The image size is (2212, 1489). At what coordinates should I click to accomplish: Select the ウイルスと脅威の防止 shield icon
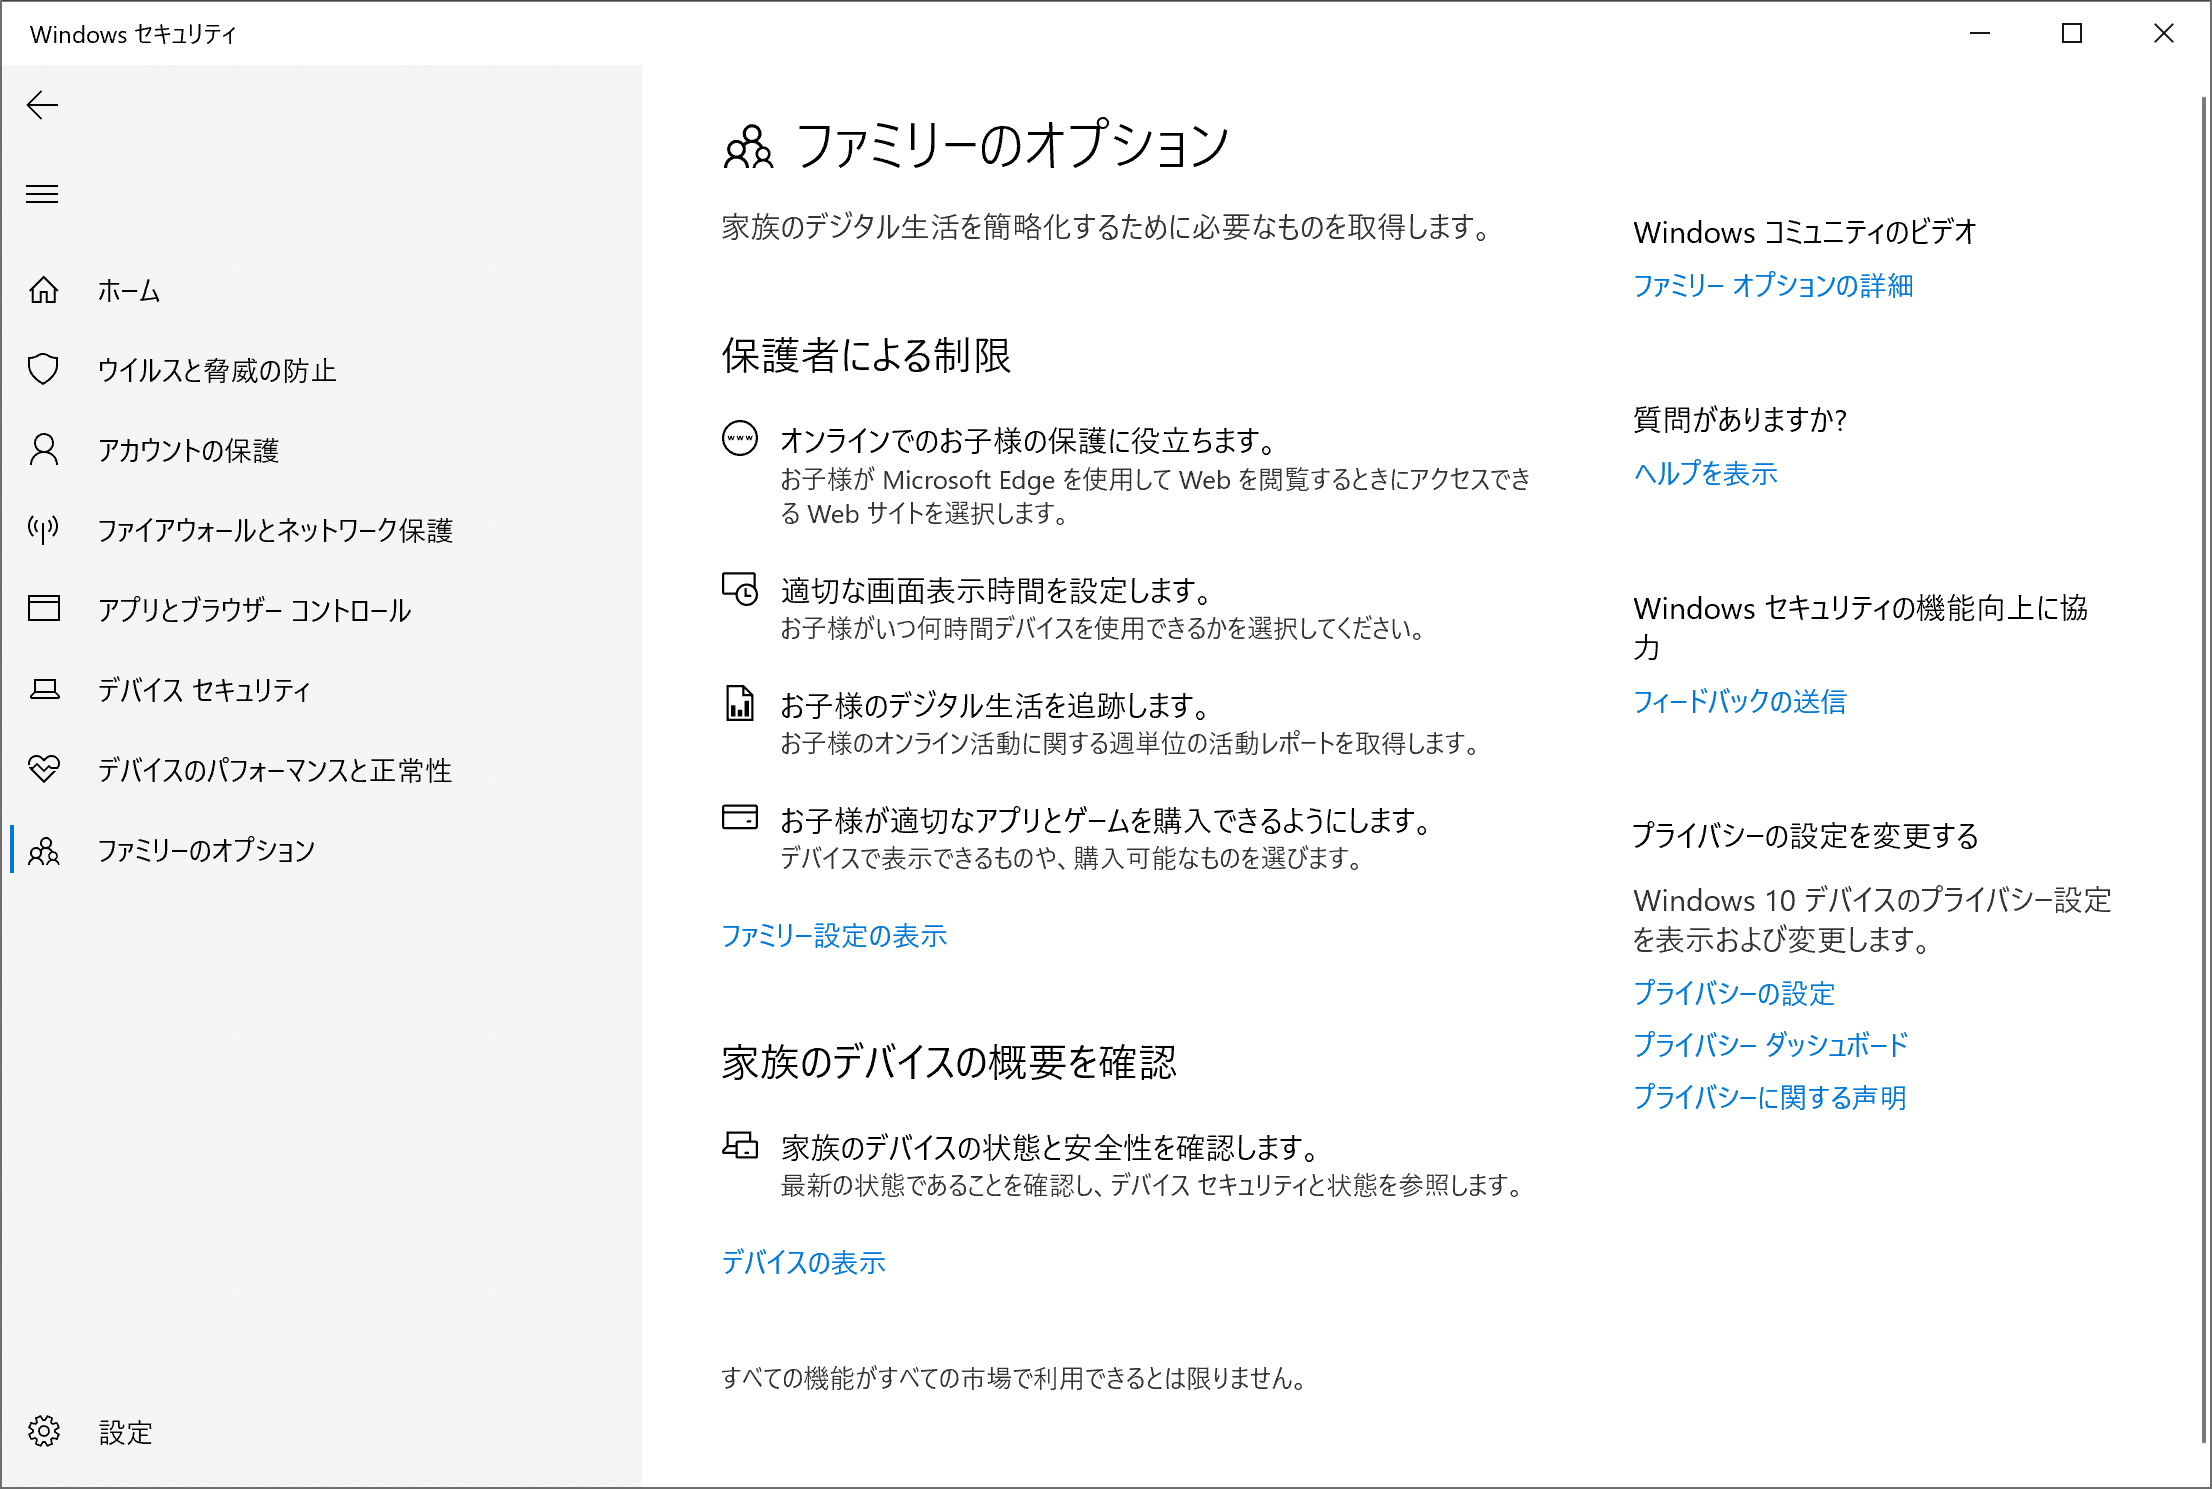43,370
